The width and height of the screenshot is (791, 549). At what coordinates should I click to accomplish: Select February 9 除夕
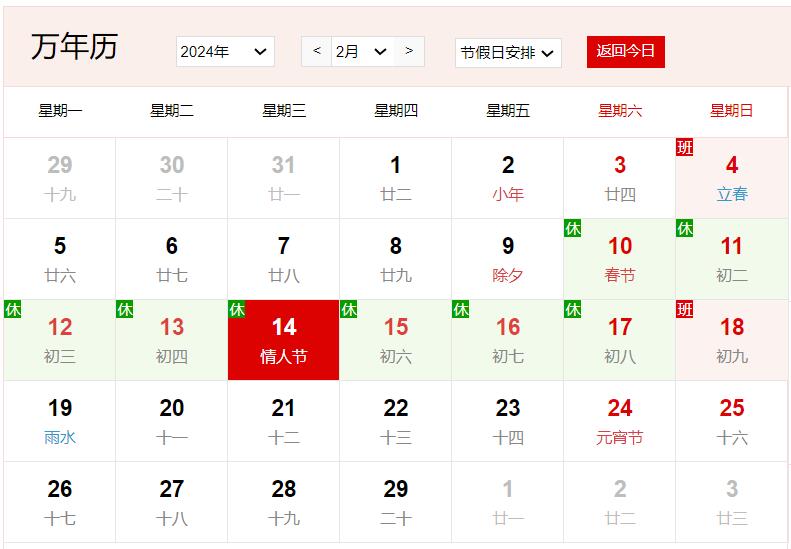508,259
